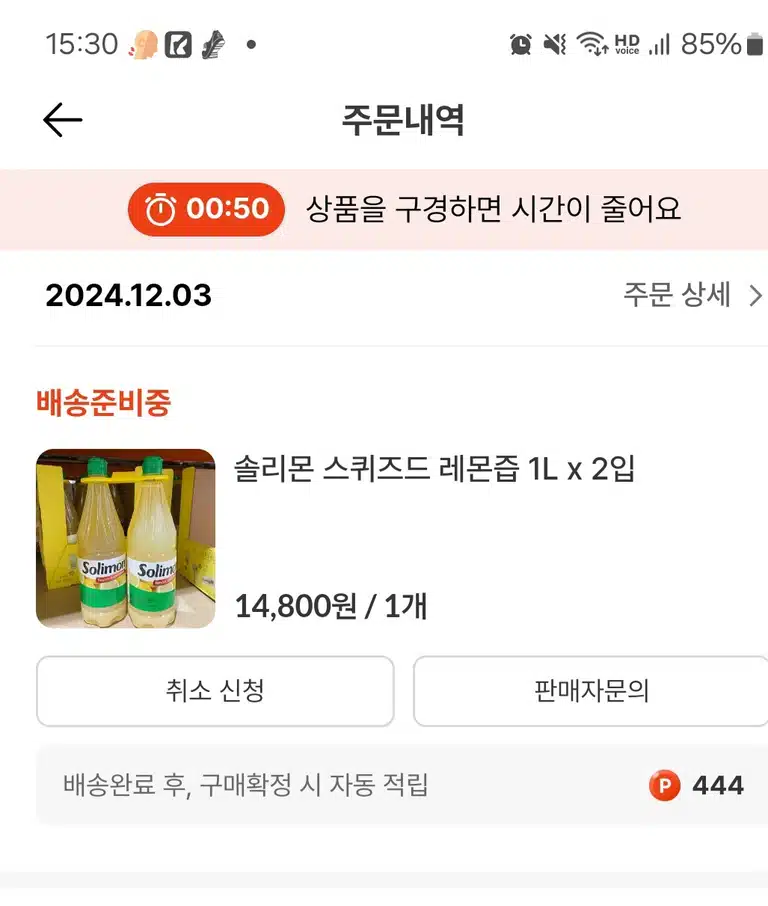Tap the 판매자문의 button
This screenshot has height=906, width=768.
tap(591, 691)
